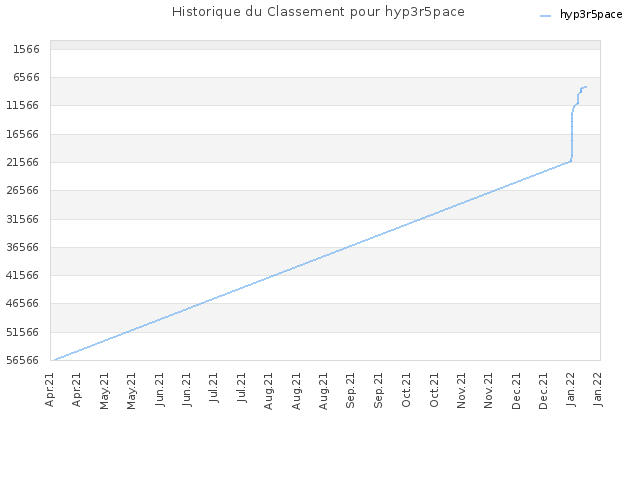Image resolution: width=640 pixels, height=480 pixels.
Task: Click the 41566 y-axis label
Action: tap(22, 275)
